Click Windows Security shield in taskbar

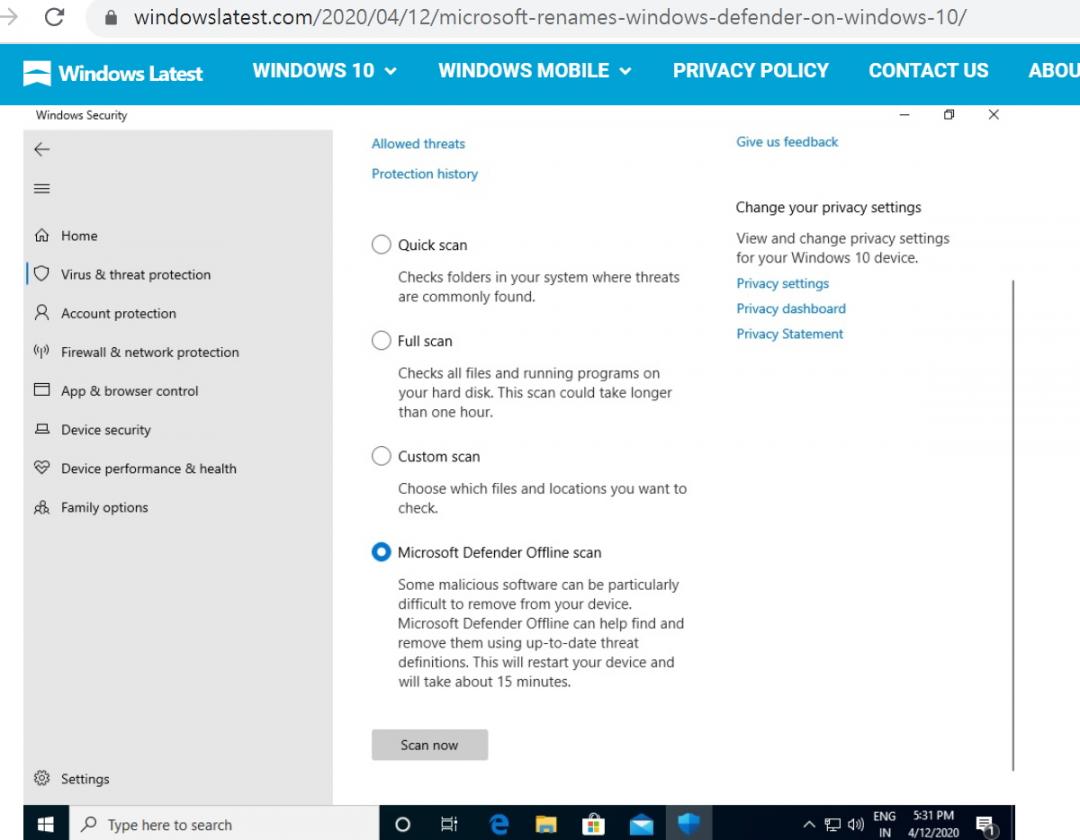[688, 824]
